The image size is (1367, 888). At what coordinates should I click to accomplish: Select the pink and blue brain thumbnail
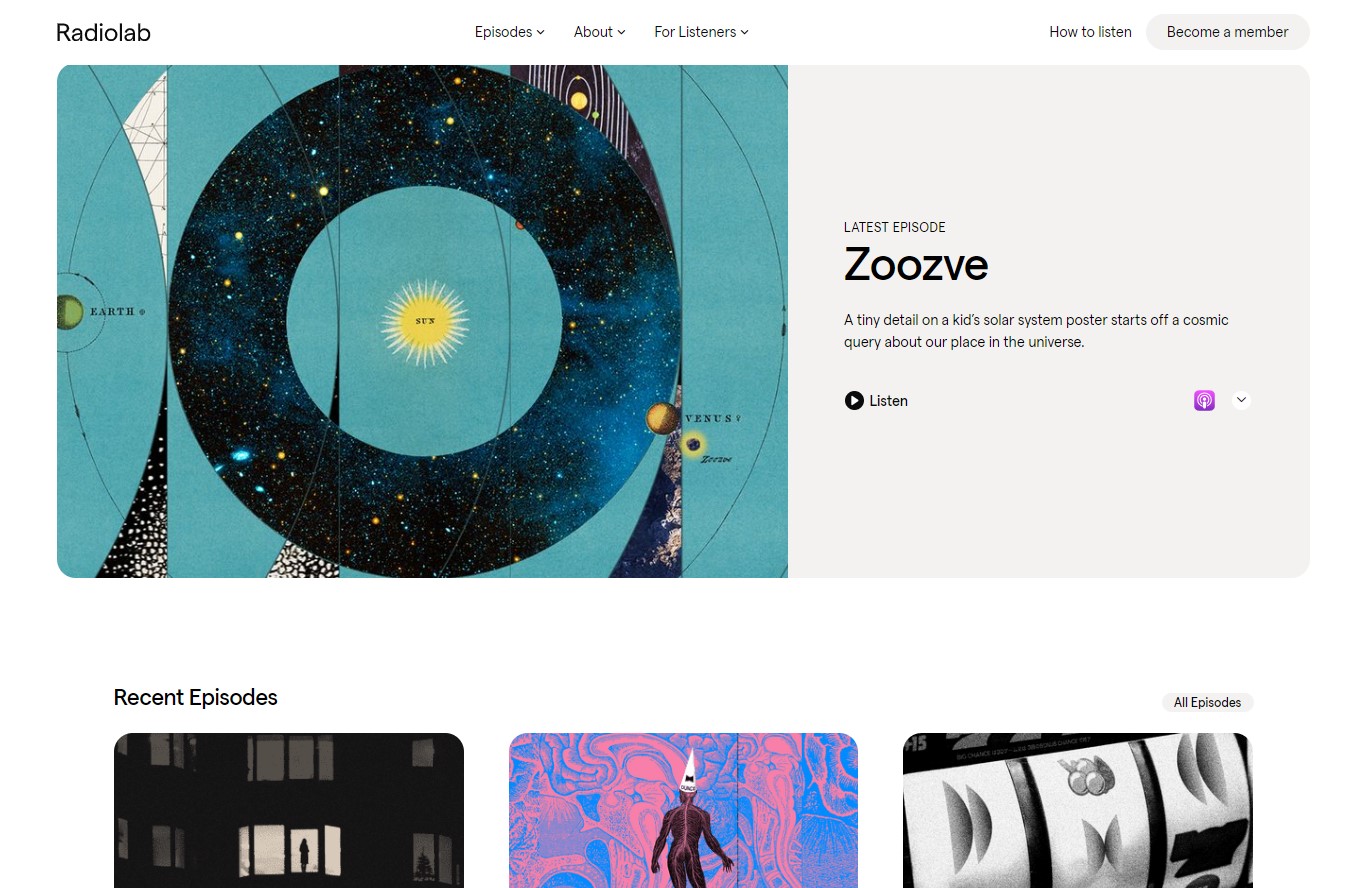point(683,810)
